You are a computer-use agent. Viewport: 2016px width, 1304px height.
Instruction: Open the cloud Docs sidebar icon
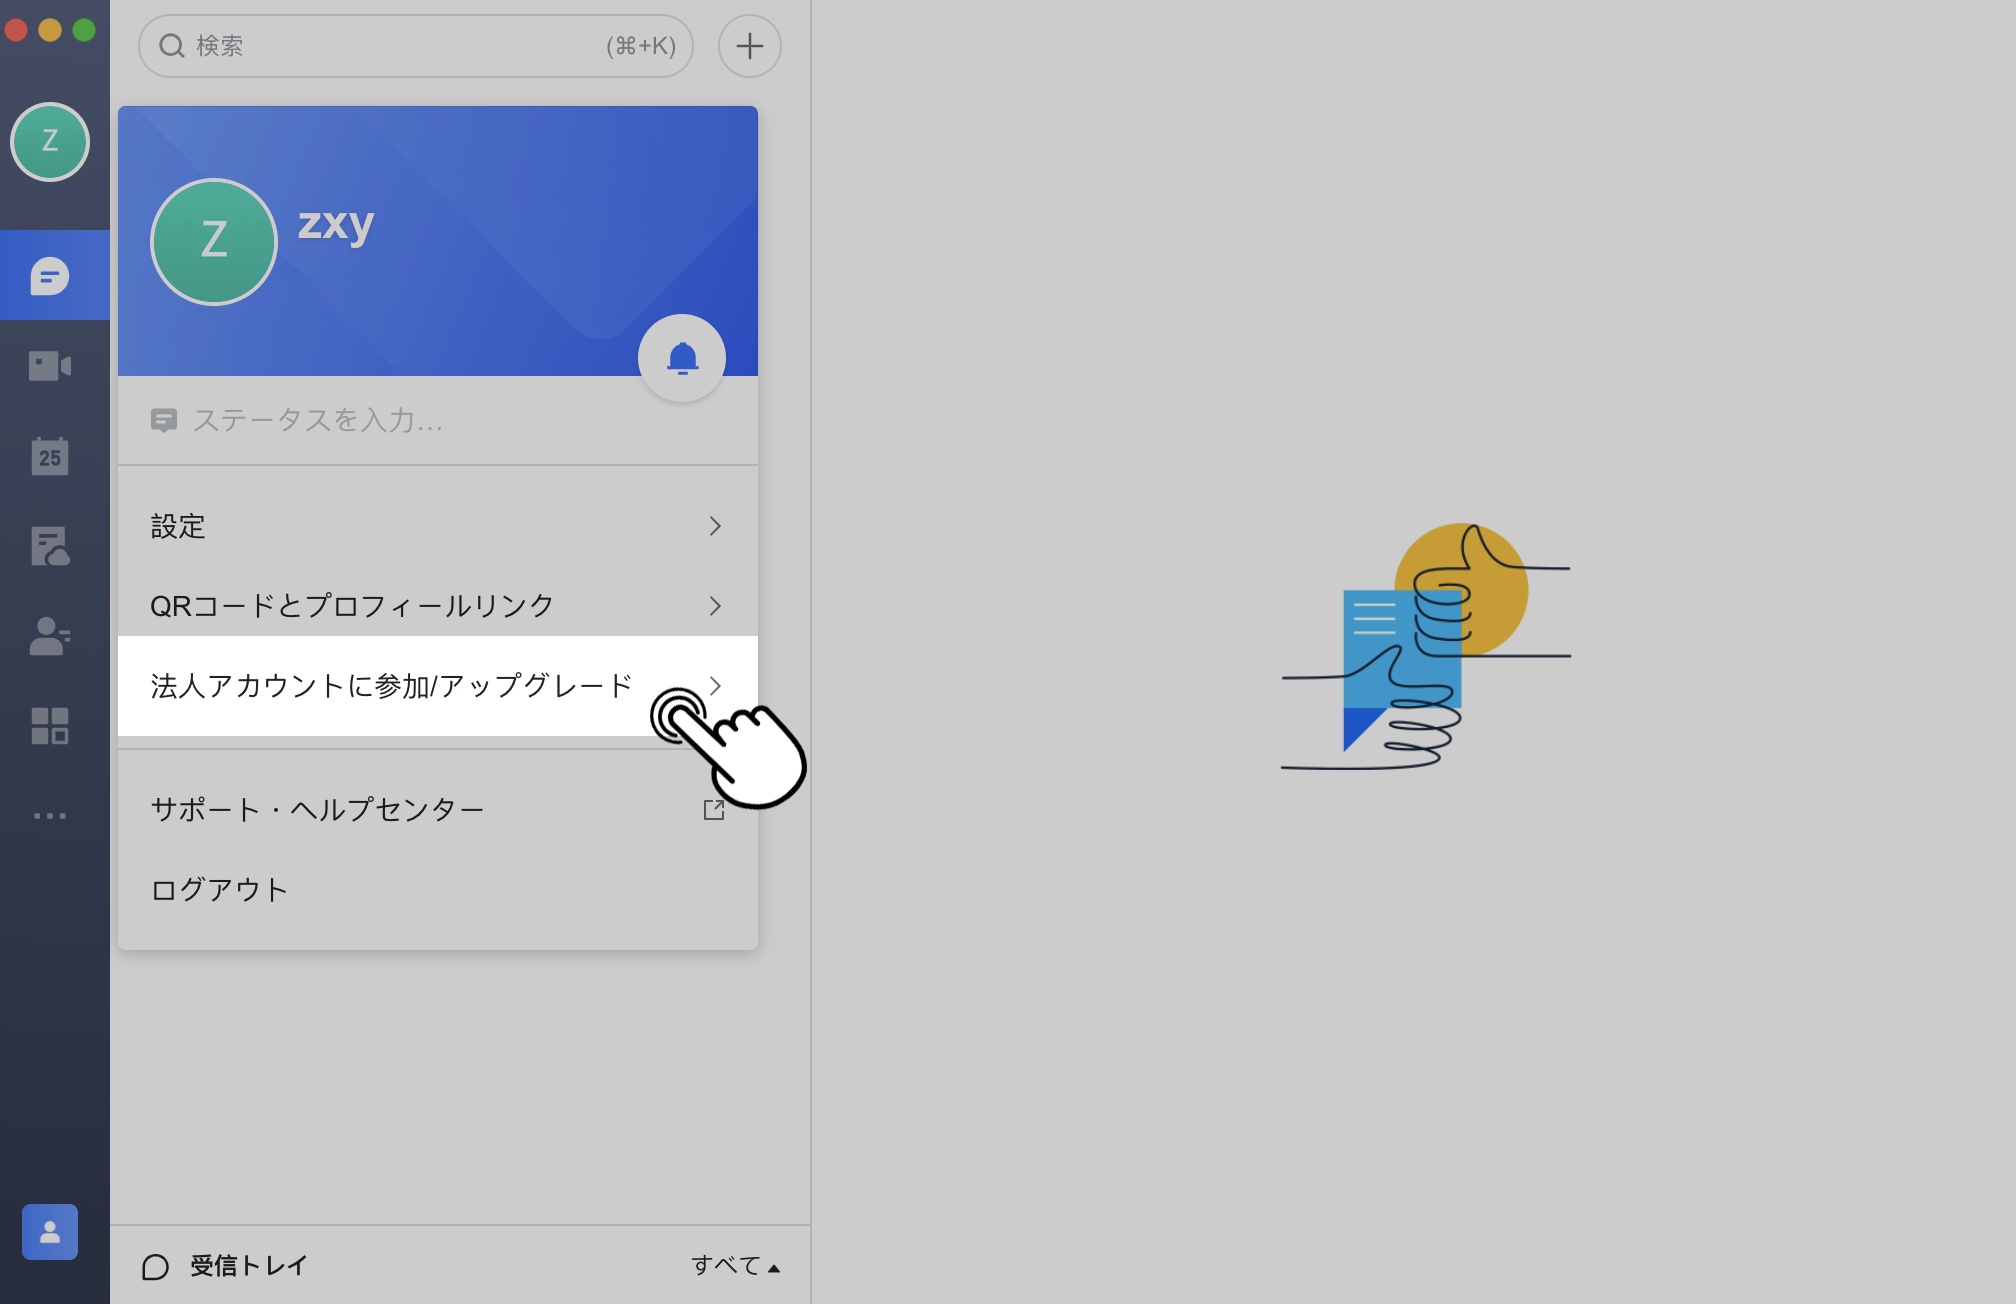[x=50, y=546]
